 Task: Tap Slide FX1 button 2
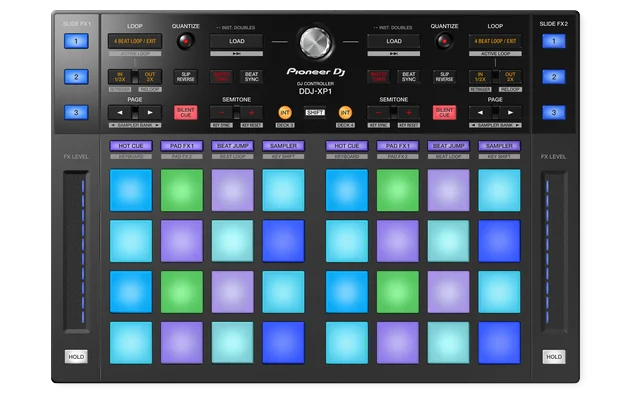[x=76, y=77]
